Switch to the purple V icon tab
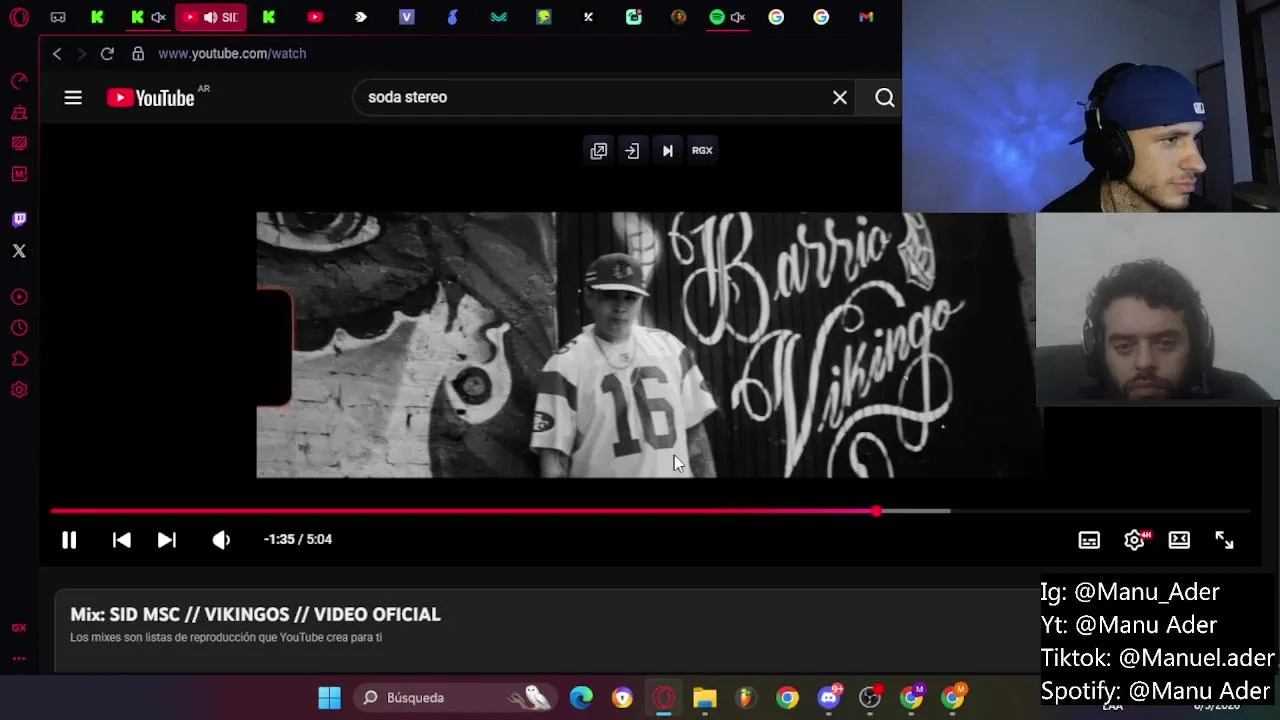Screen dimensions: 1280x720 coord(406,17)
